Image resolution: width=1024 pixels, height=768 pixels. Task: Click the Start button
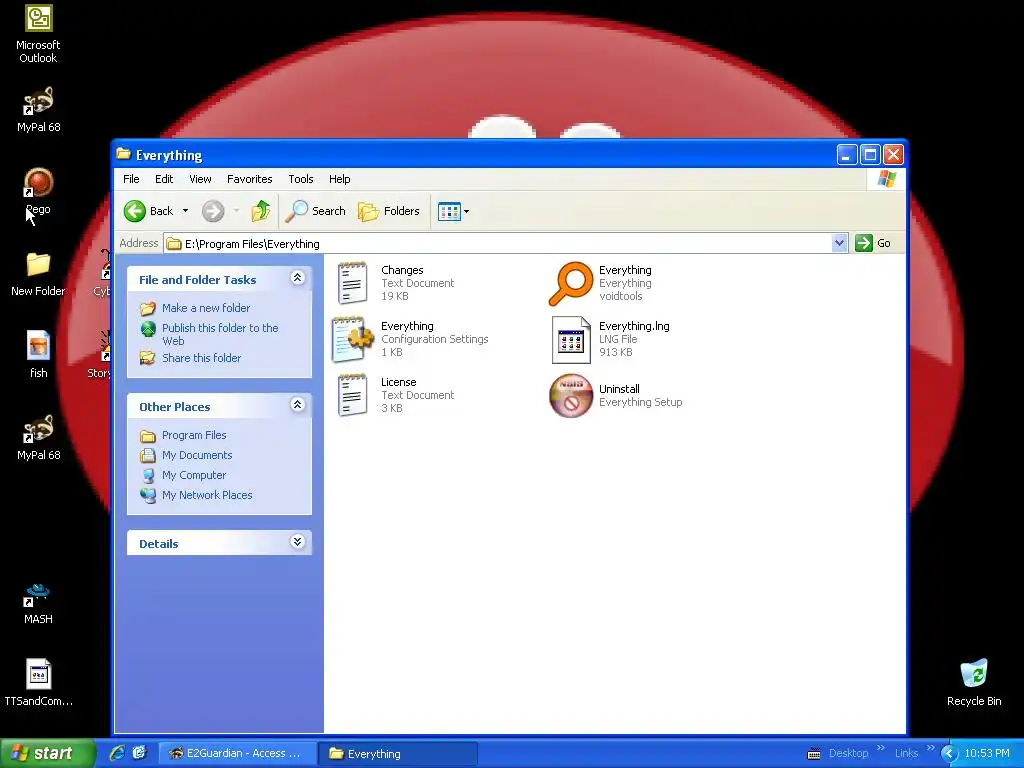coord(47,753)
